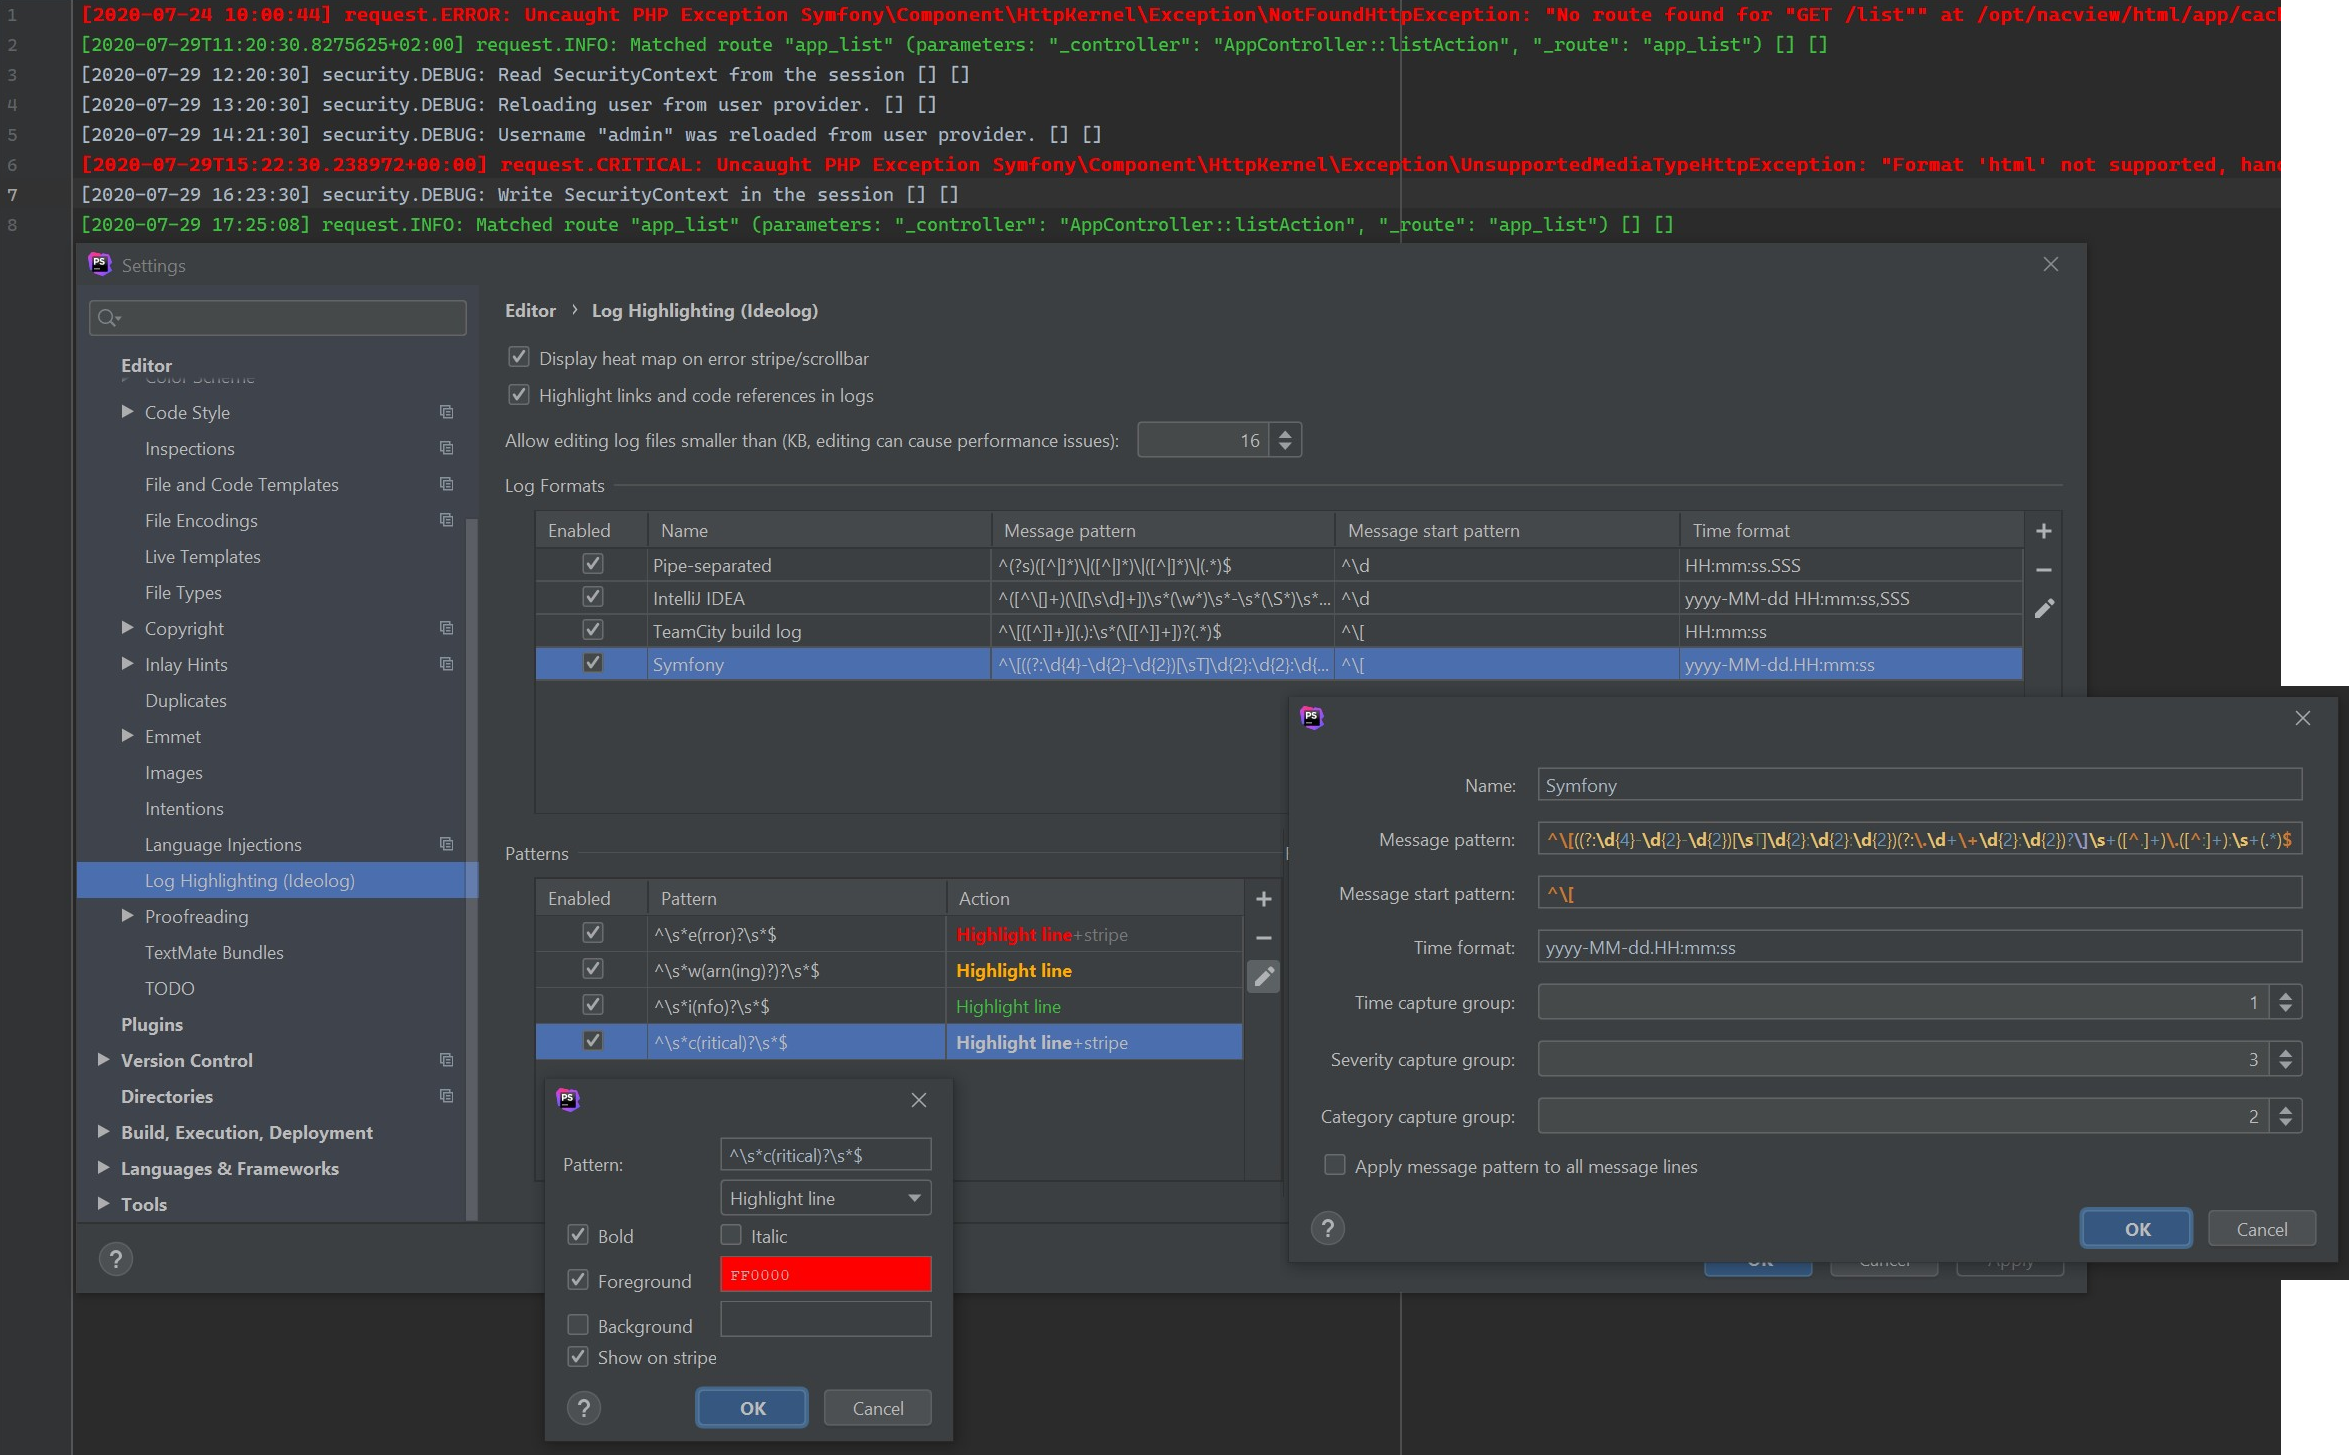Image resolution: width=2349 pixels, height=1455 pixels.
Task: Click the red FF0000 foreground color swatch
Action: click(x=825, y=1274)
